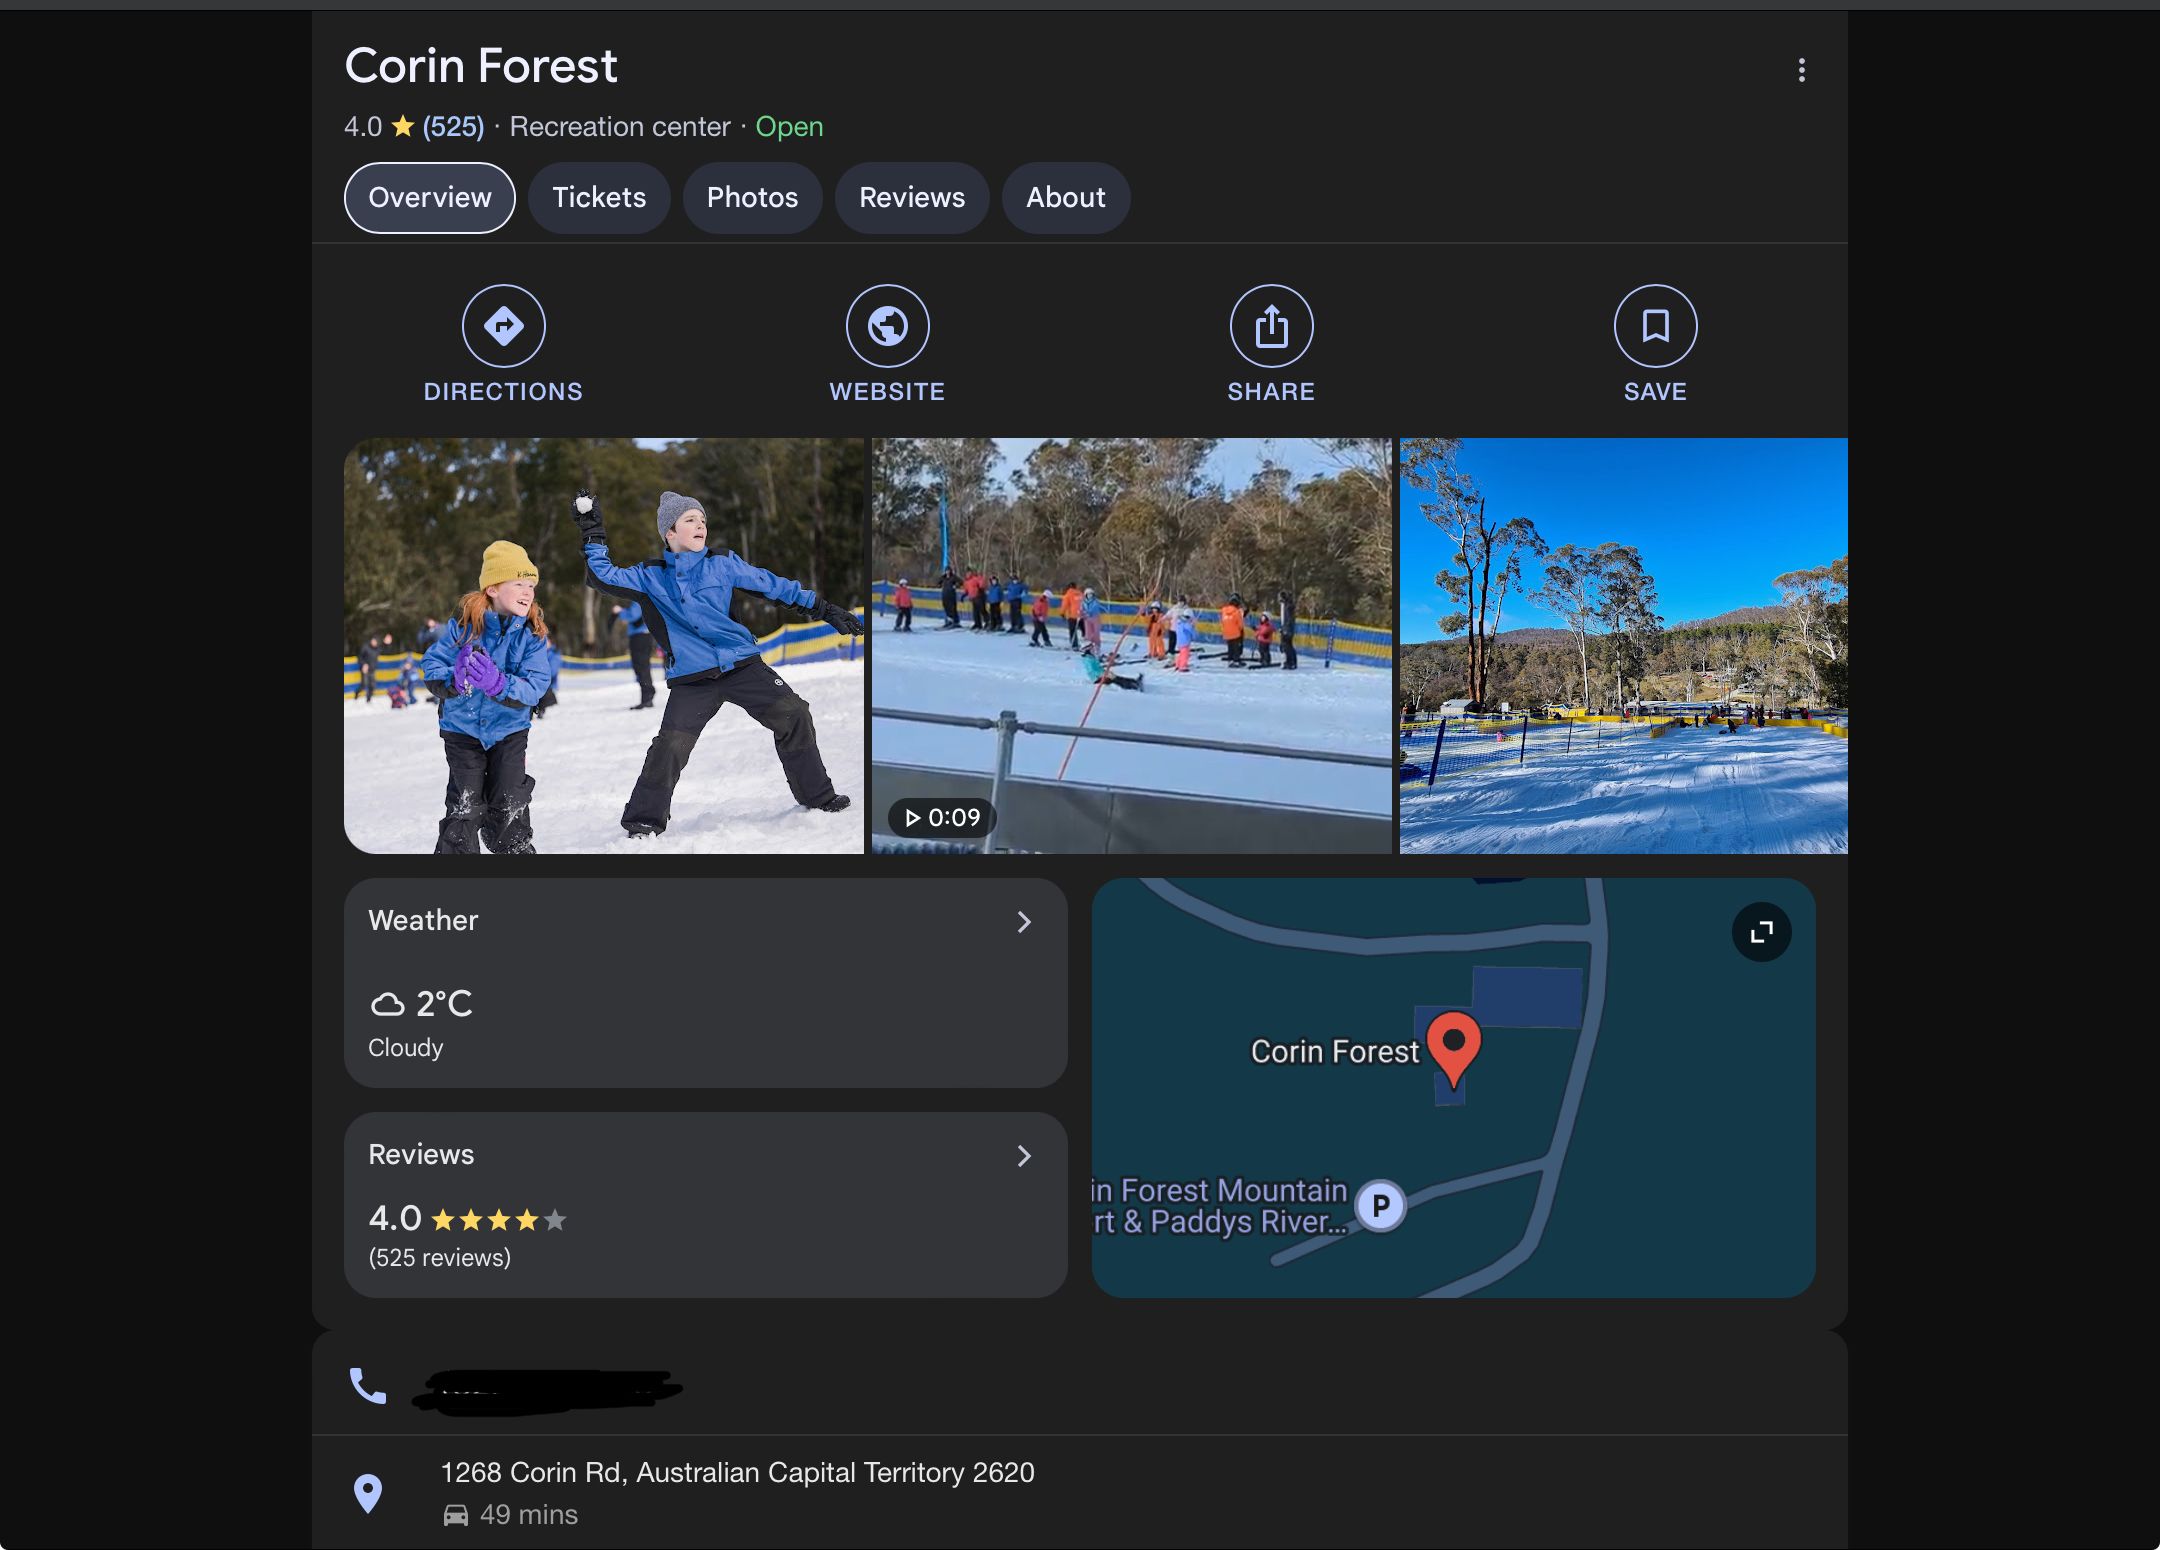The height and width of the screenshot is (1550, 2160).
Task: Click the phone icon
Action: pyautogui.click(x=368, y=1386)
